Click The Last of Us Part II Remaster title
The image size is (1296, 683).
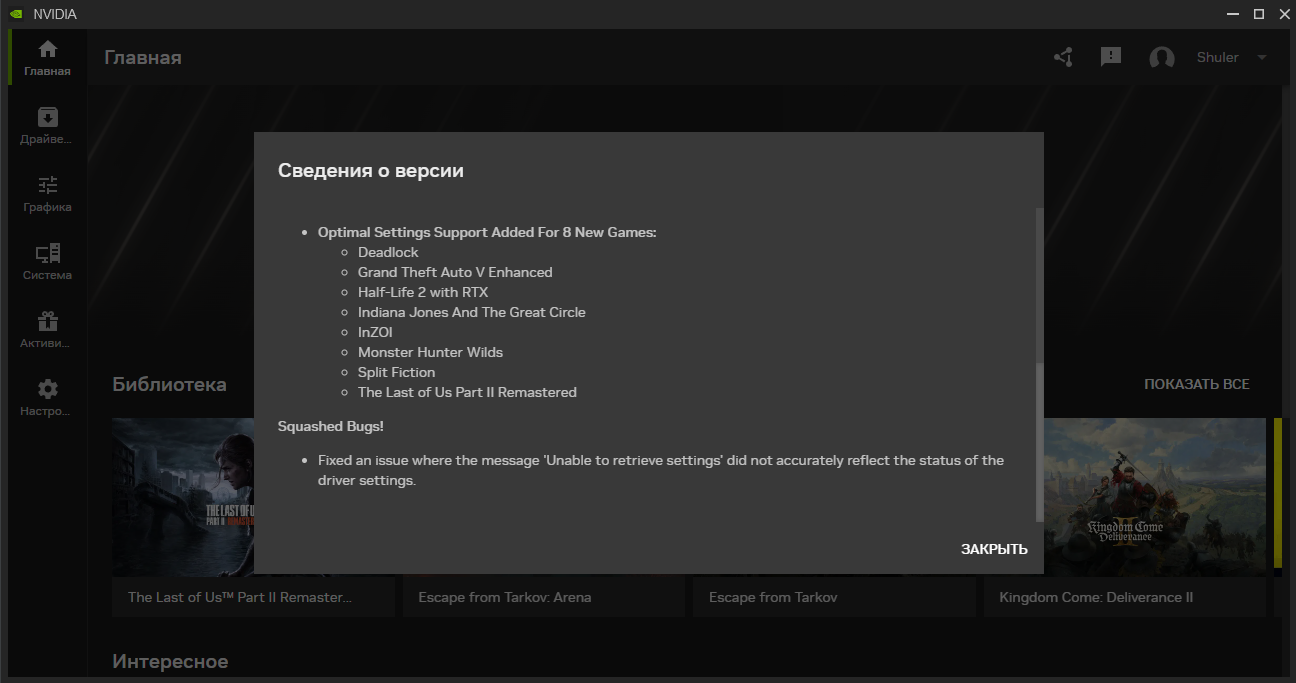tap(240, 597)
